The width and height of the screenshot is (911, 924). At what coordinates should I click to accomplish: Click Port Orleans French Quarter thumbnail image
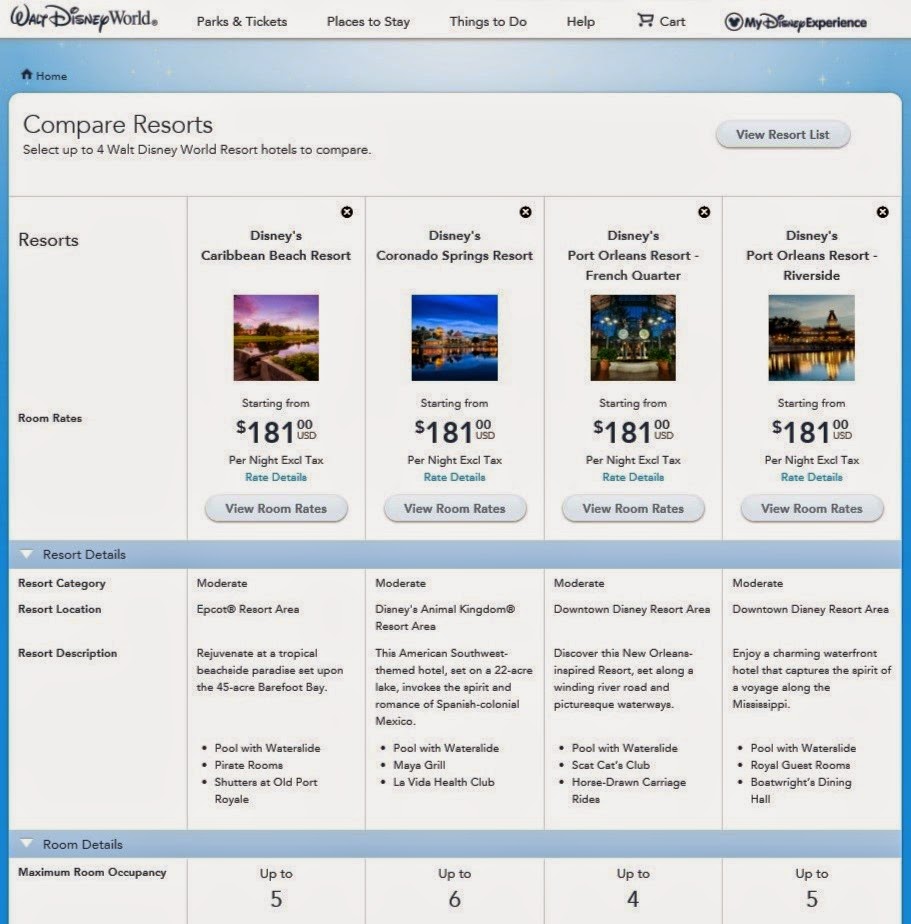pyautogui.click(x=633, y=337)
